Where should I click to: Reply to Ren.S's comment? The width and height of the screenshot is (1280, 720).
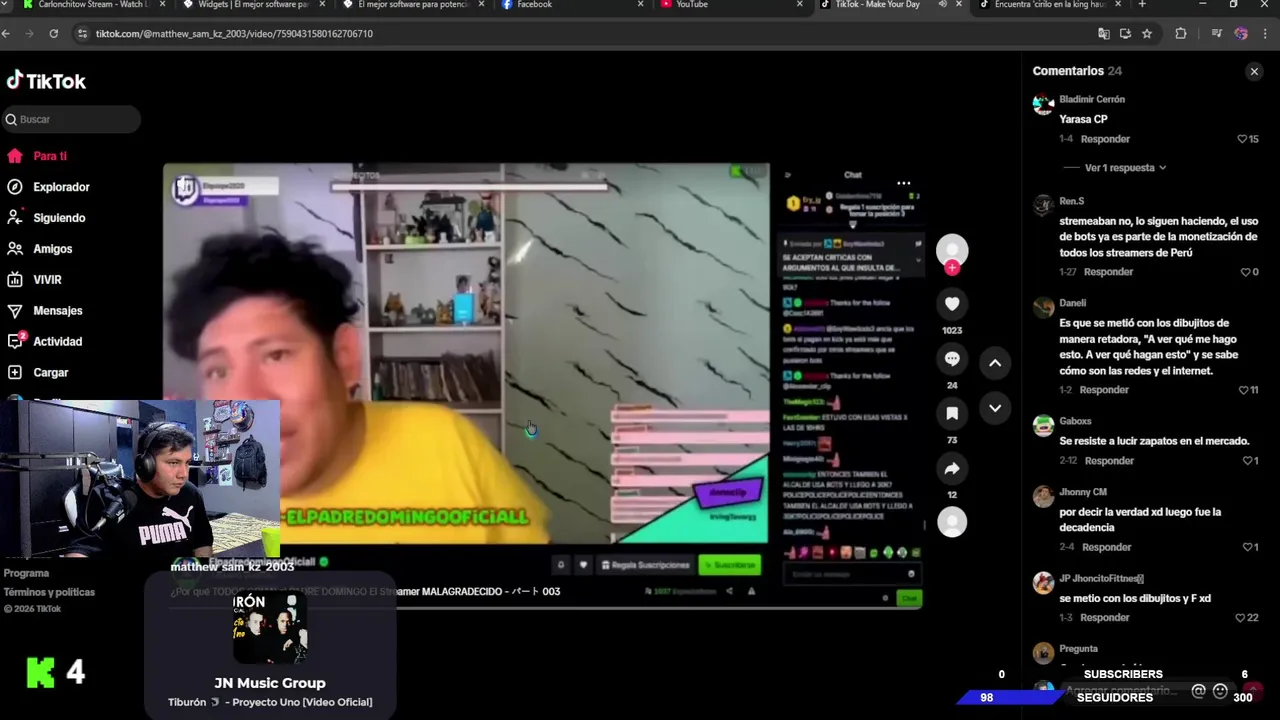(x=1108, y=272)
